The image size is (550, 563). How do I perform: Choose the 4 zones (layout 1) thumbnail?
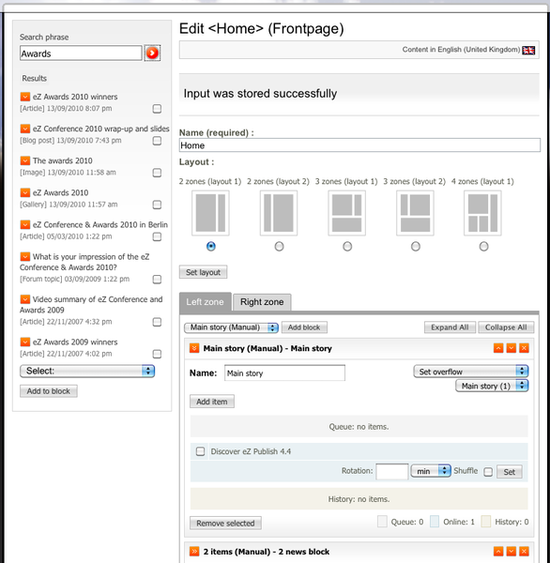483,213
